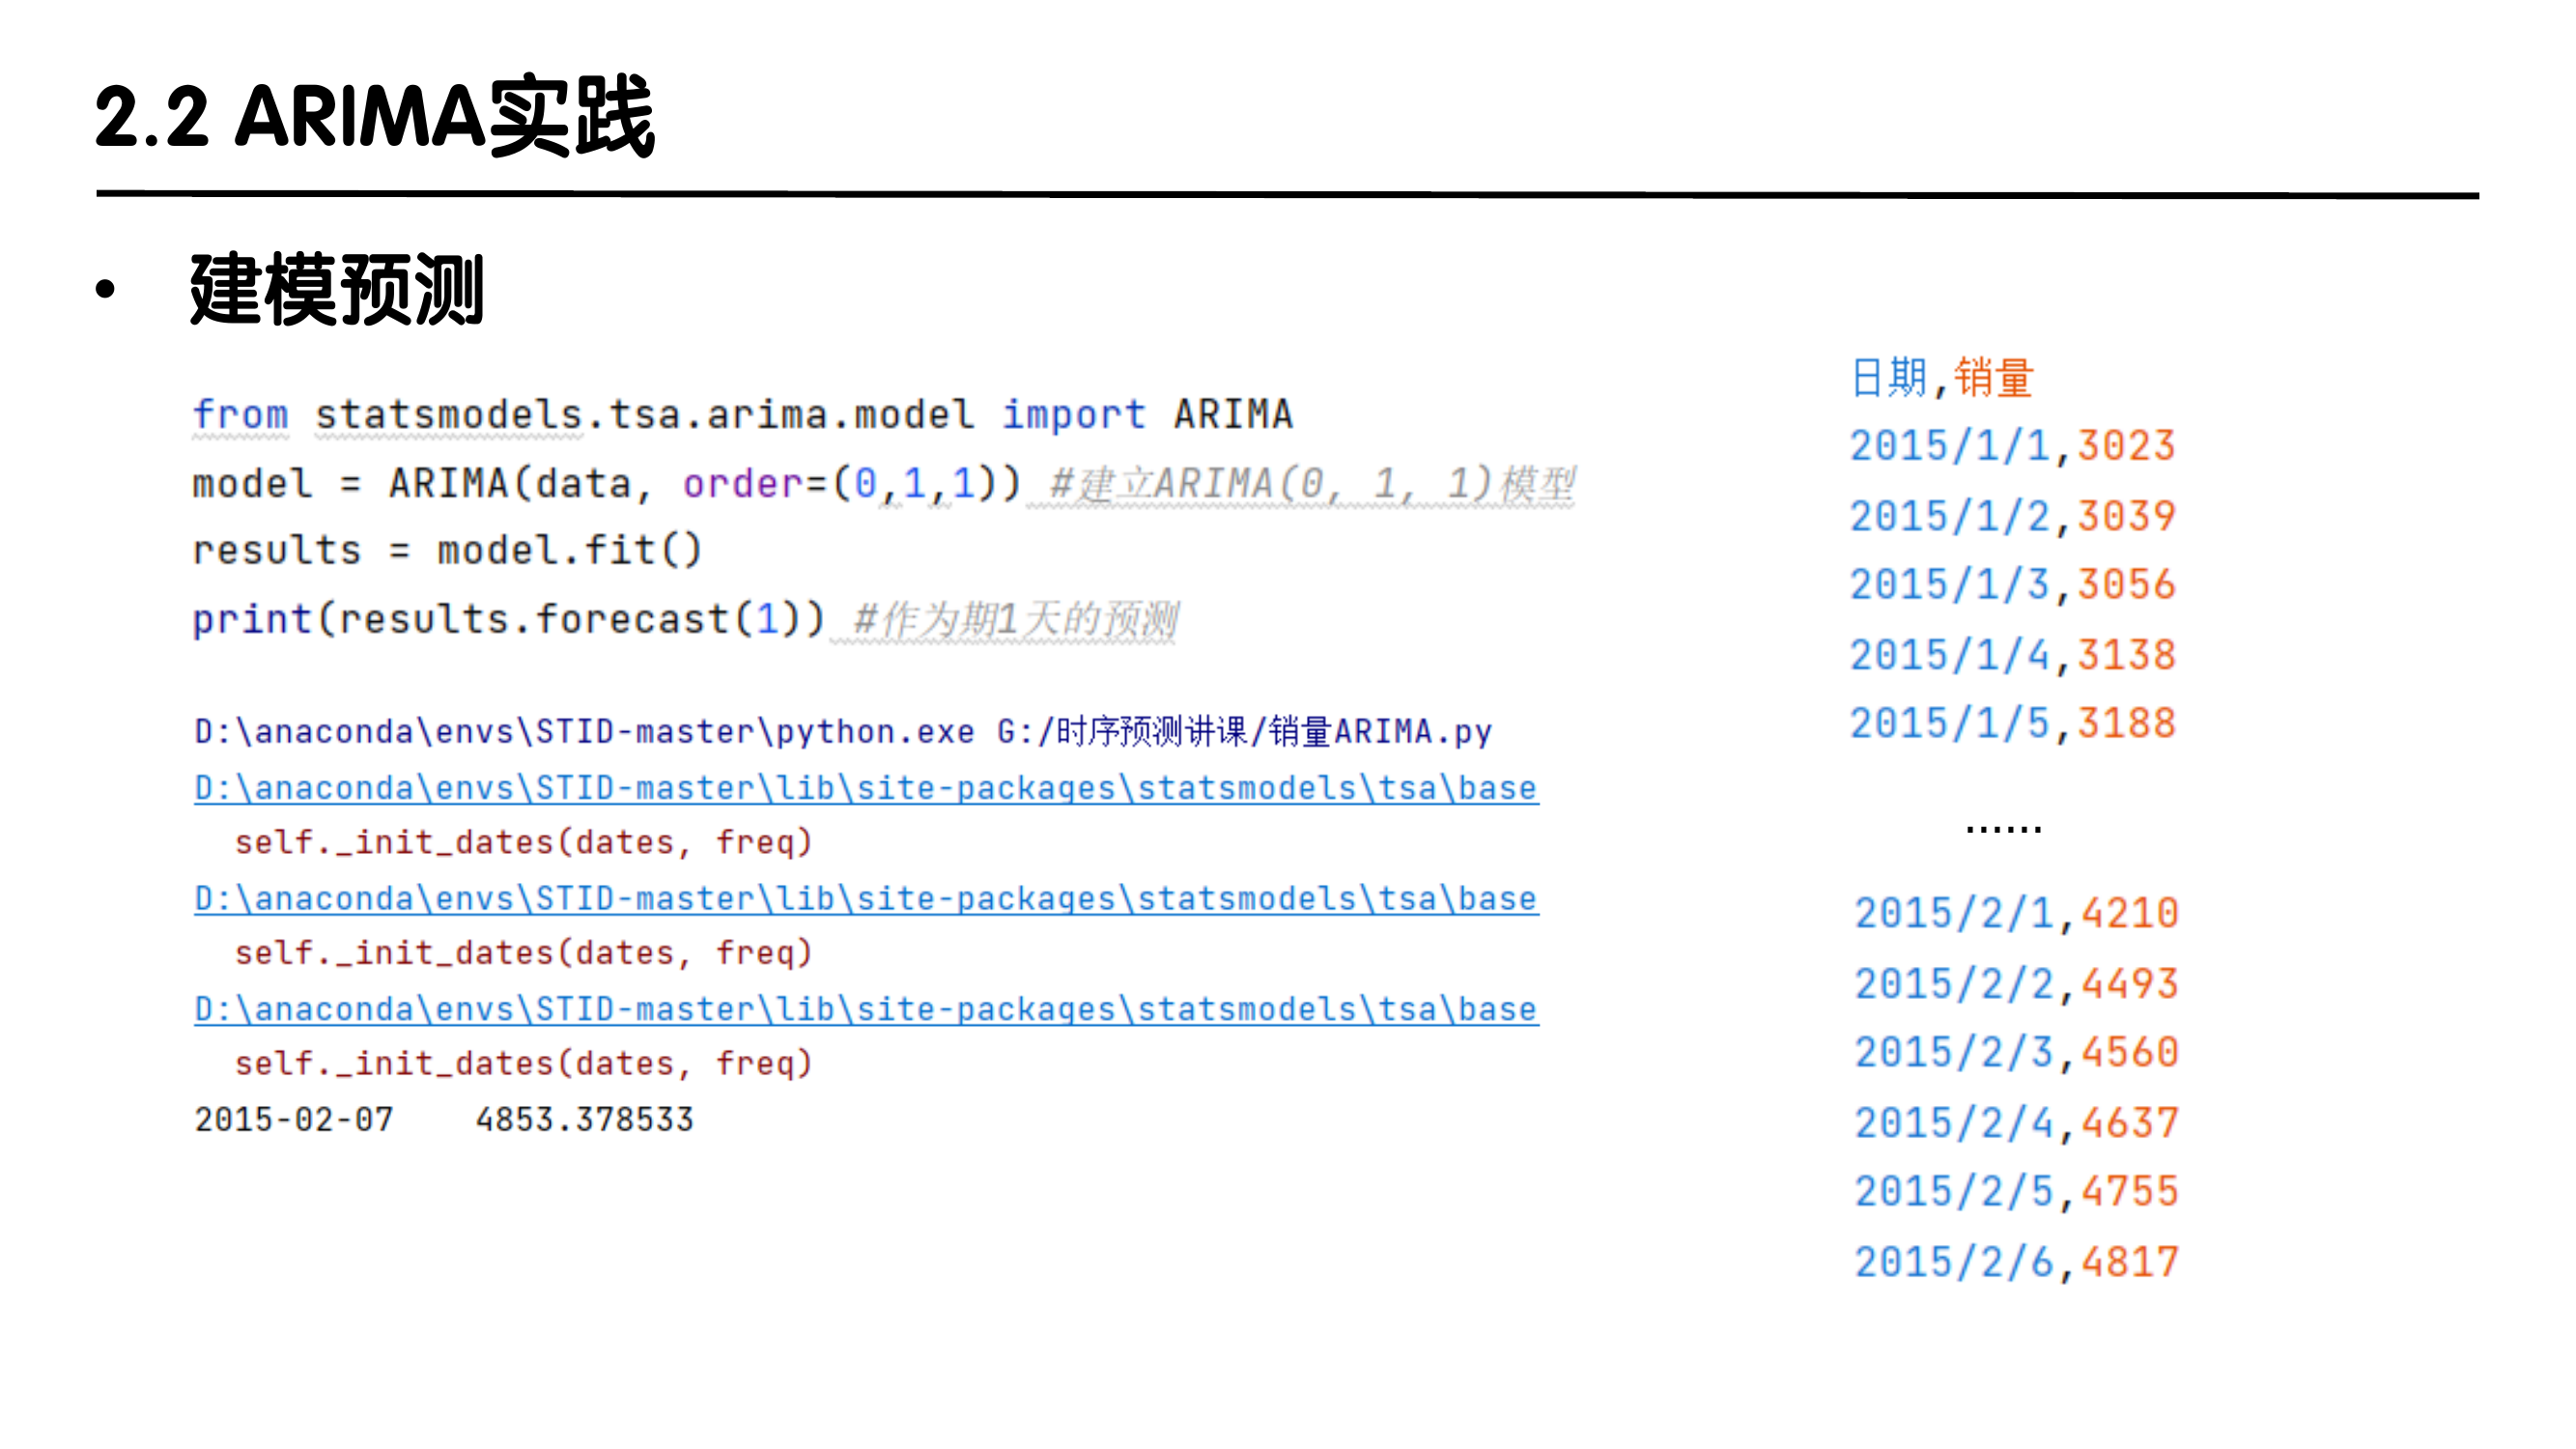The height and width of the screenshot is (1449, 2576).
Task: Click the first statsmodels base path link
Action: click(866, 788)
